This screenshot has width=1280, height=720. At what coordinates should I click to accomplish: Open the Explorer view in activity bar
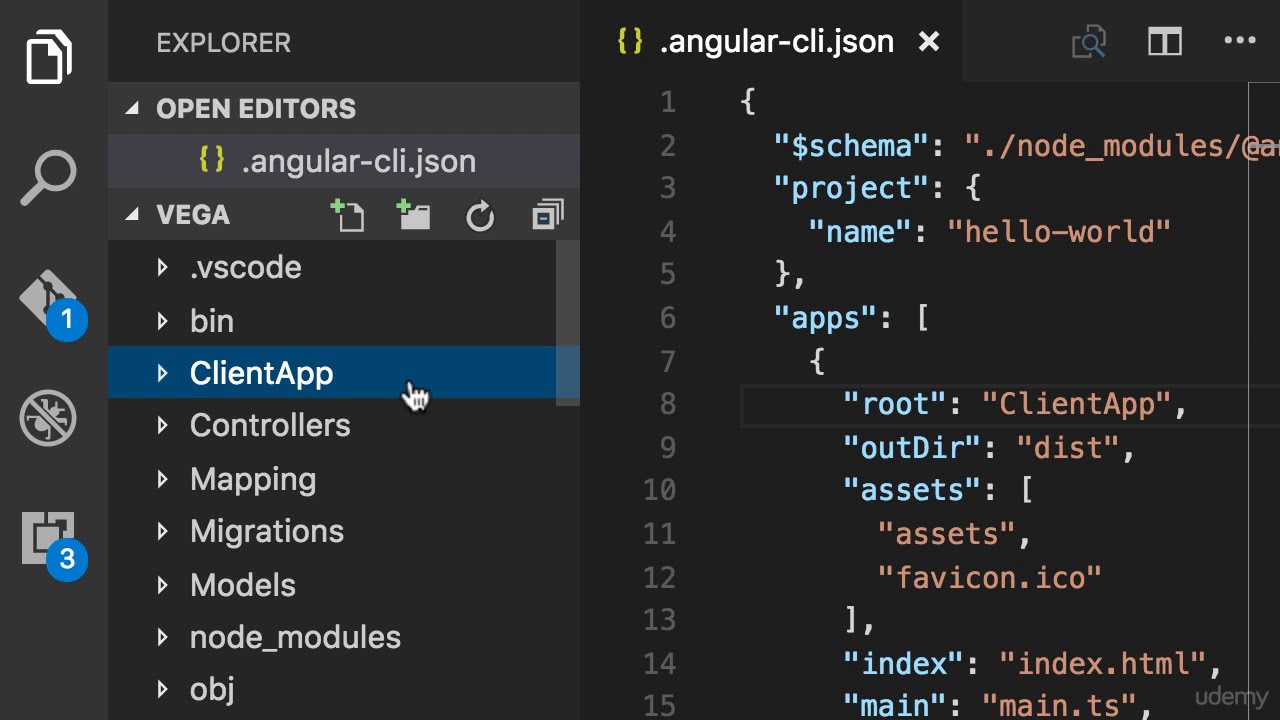coord(49,57)
